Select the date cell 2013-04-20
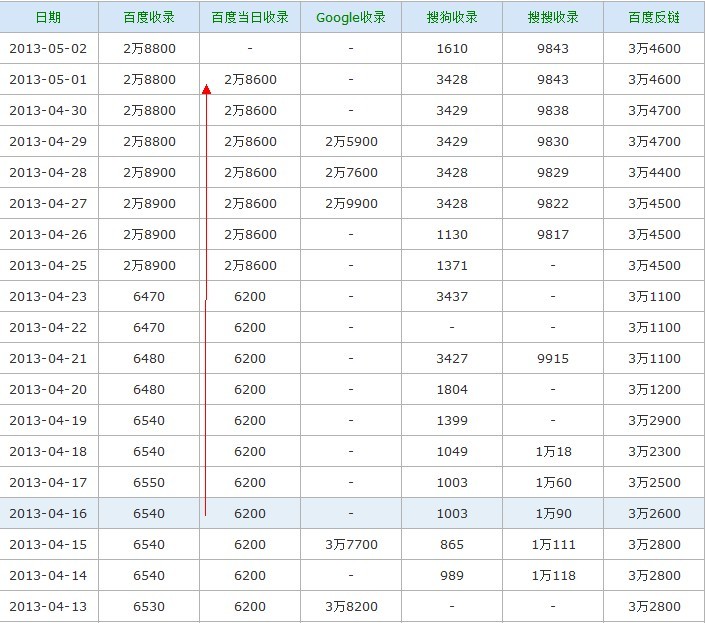This screenshot has width=705, height=623. [48, 389]
